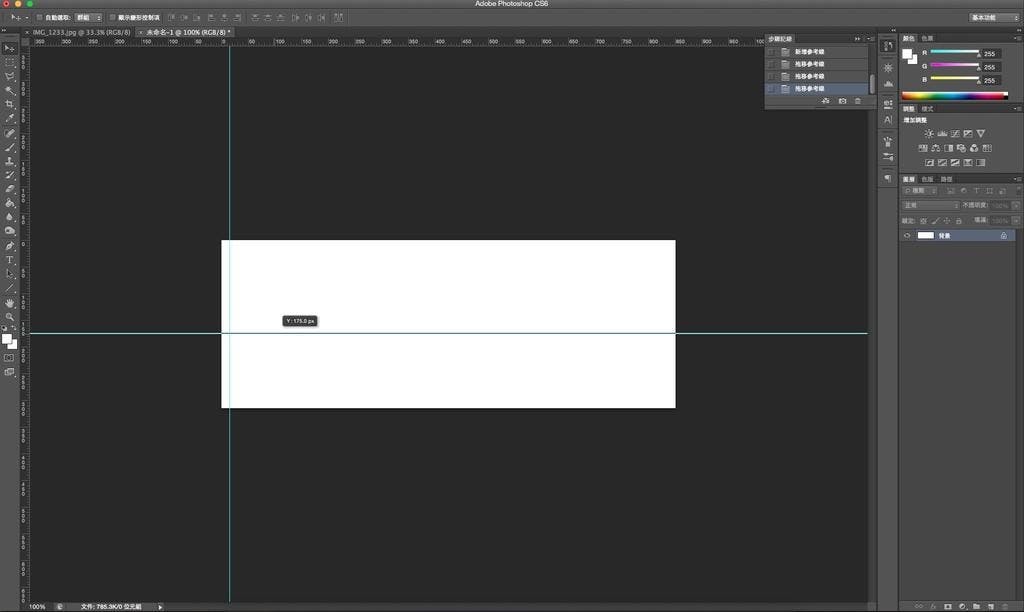
Task: Select the Horizontal Type tool
Action: tap(10, 260)
